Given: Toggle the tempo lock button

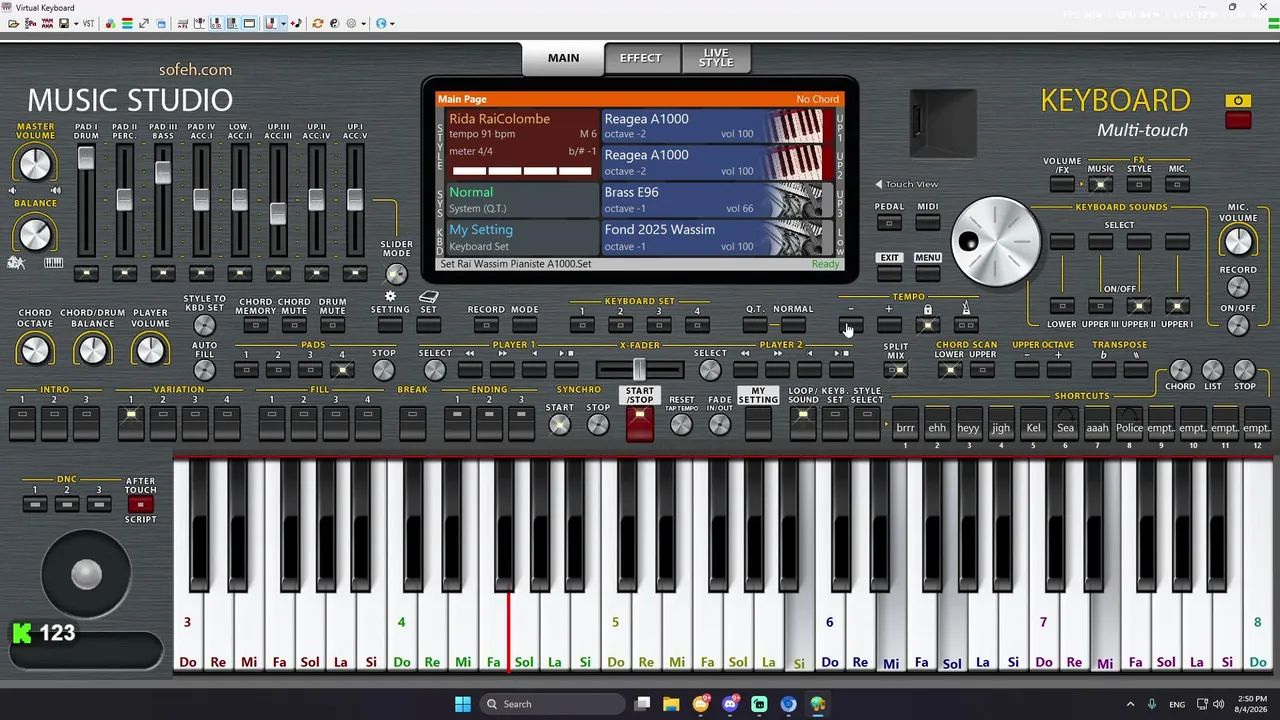Looking at the screenshot, I should tap(928, 325).
